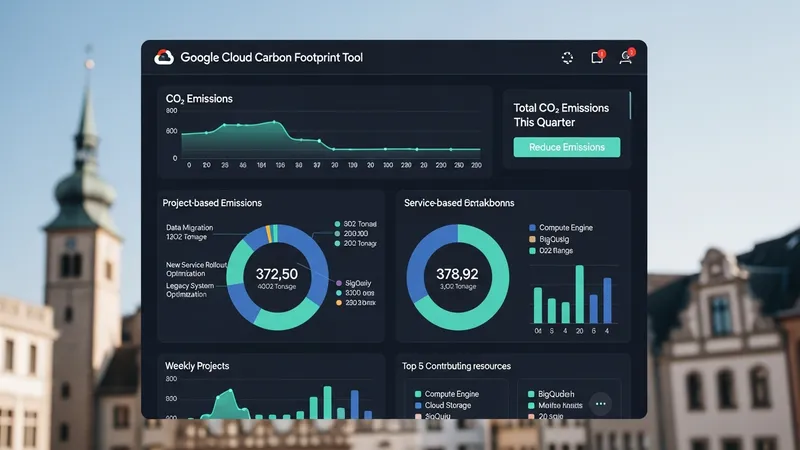
Task: Select the blue Compute Engine swatch in Service-based legend
Action: [x=532, y=228]
